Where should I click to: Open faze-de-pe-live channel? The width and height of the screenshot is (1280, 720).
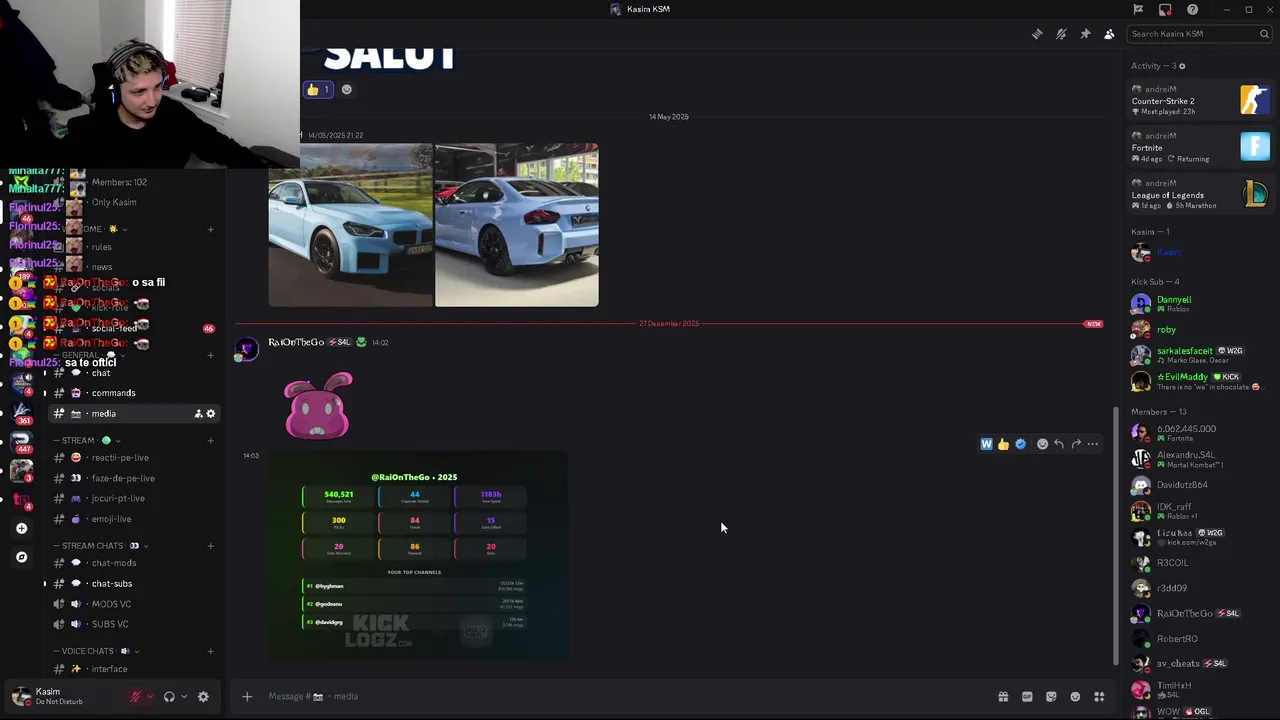point(135,478)
